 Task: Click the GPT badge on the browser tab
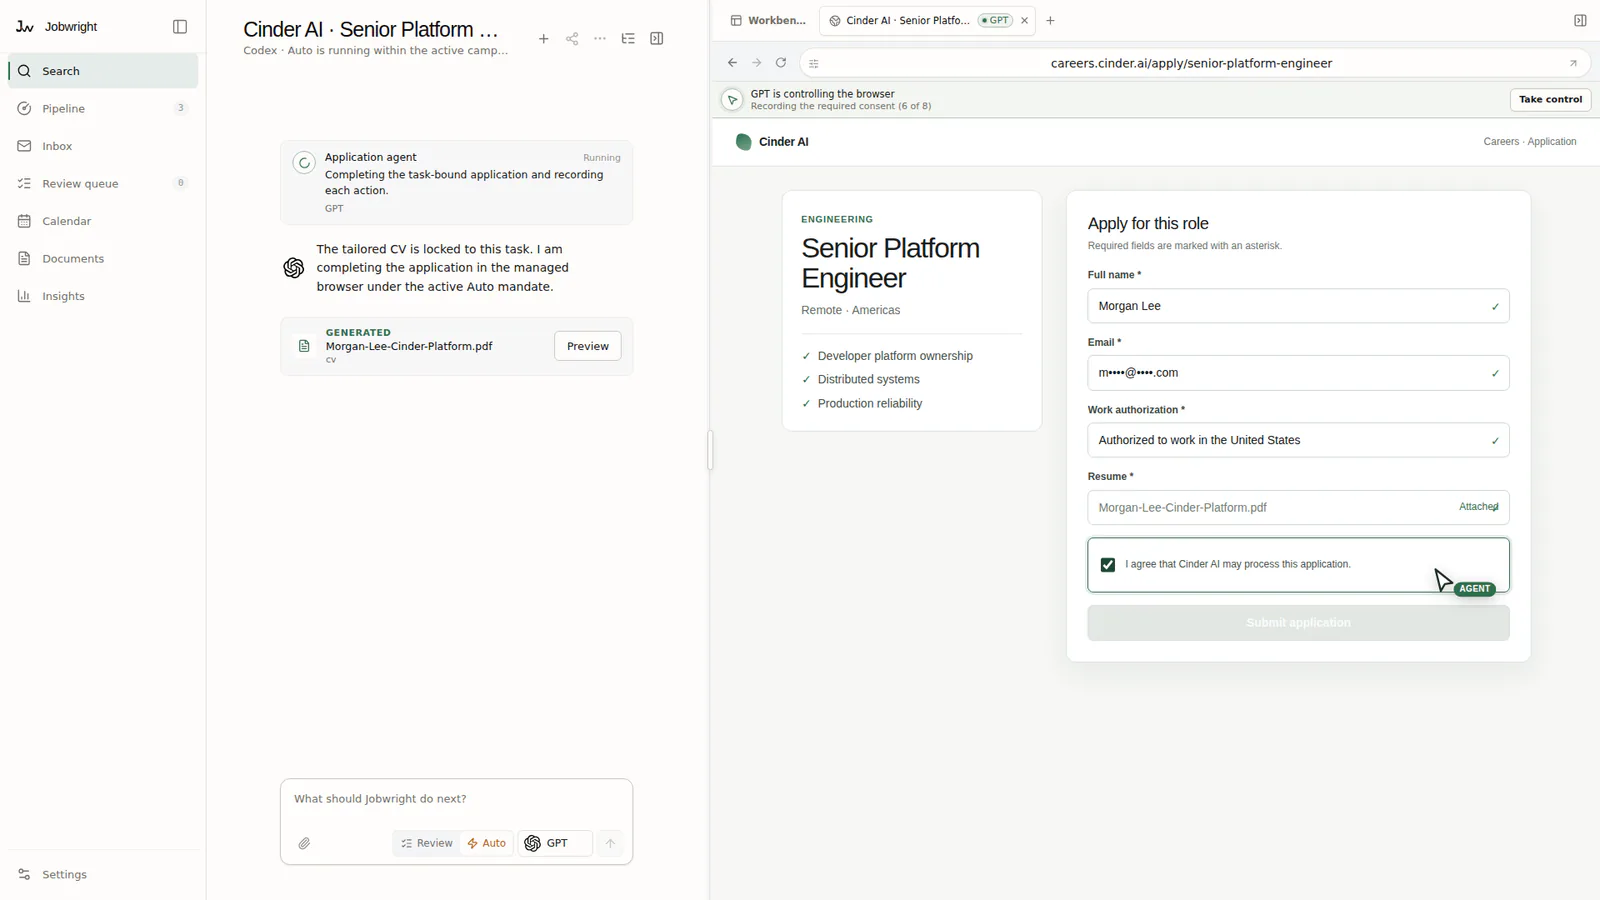(995, 20)
